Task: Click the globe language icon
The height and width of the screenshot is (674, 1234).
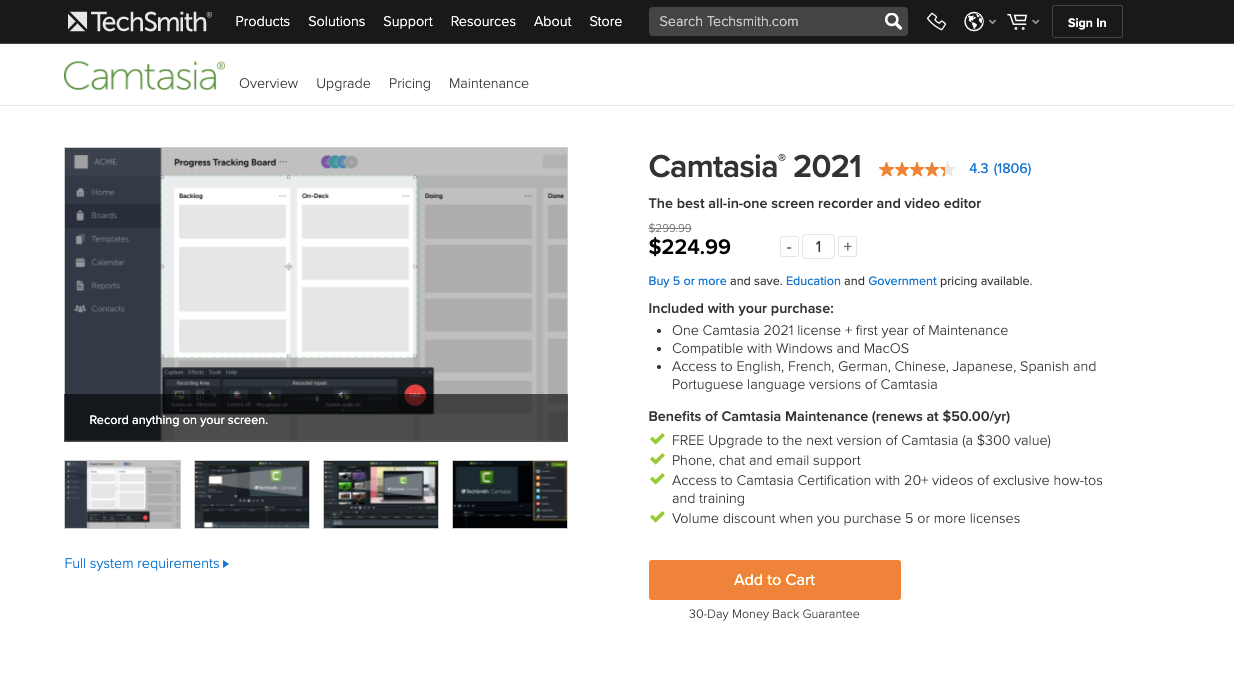Action: [972, 21]
